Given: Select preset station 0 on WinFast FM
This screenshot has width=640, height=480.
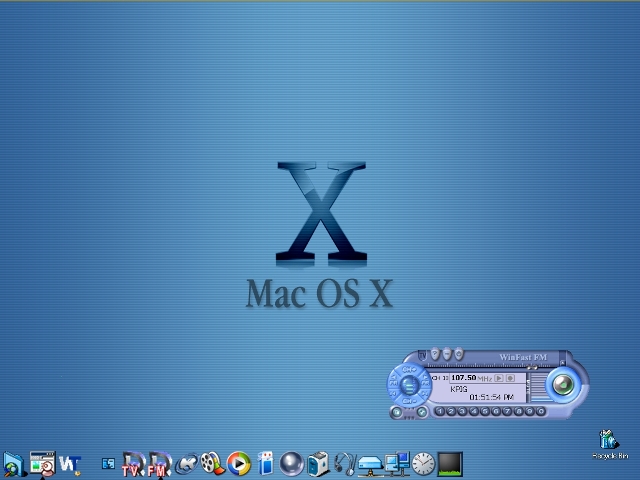Looking at the screenshot, I should [x=541, y=411].
